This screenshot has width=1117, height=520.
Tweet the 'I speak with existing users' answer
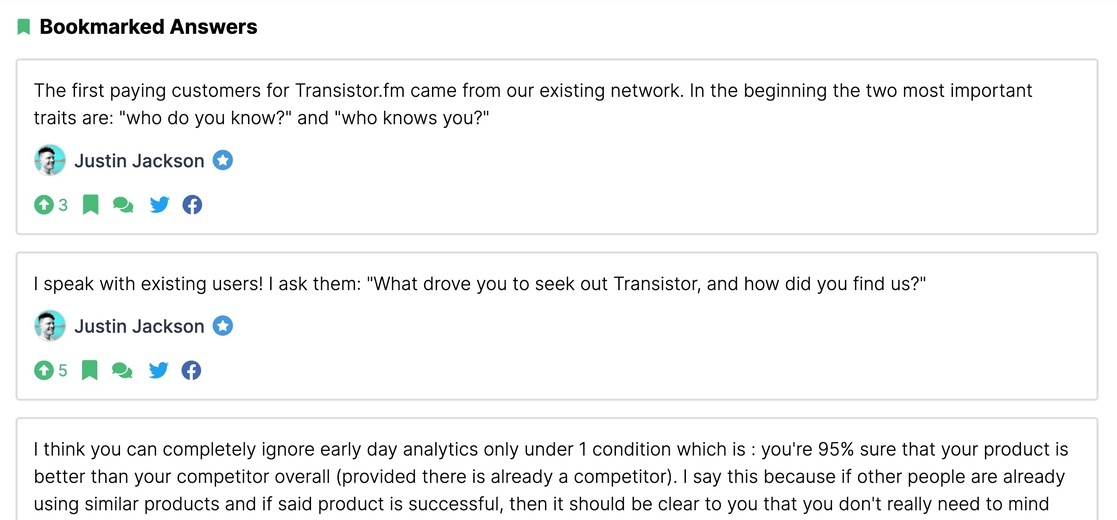[159, 370]
